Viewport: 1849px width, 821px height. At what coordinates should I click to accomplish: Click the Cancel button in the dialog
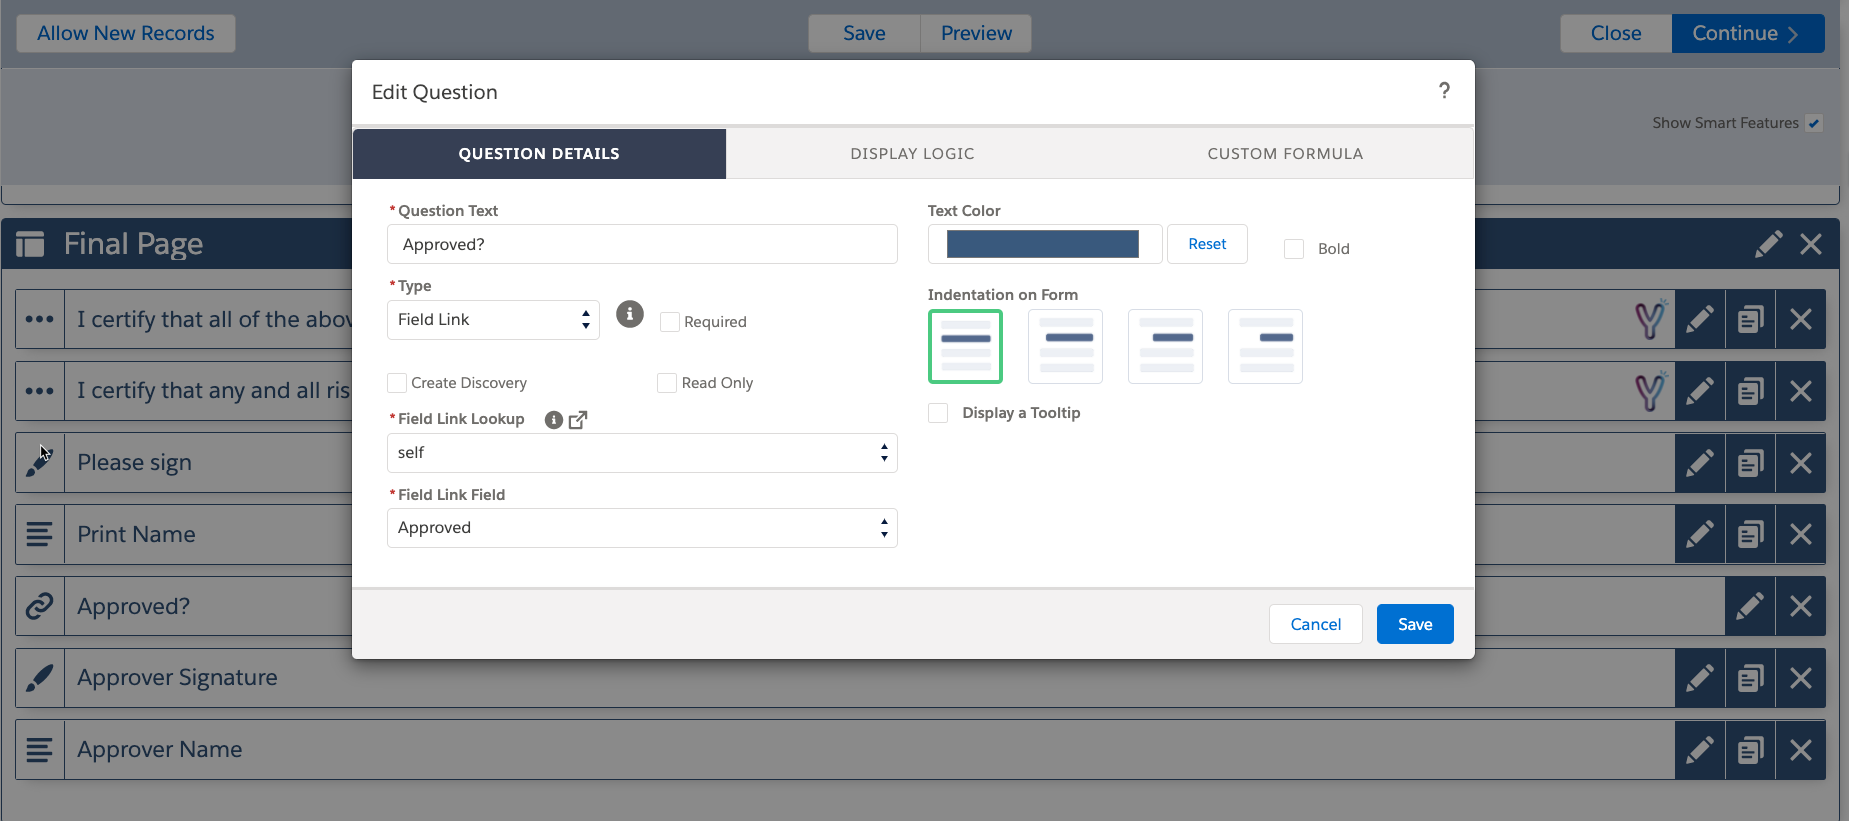click(1316, 624)
